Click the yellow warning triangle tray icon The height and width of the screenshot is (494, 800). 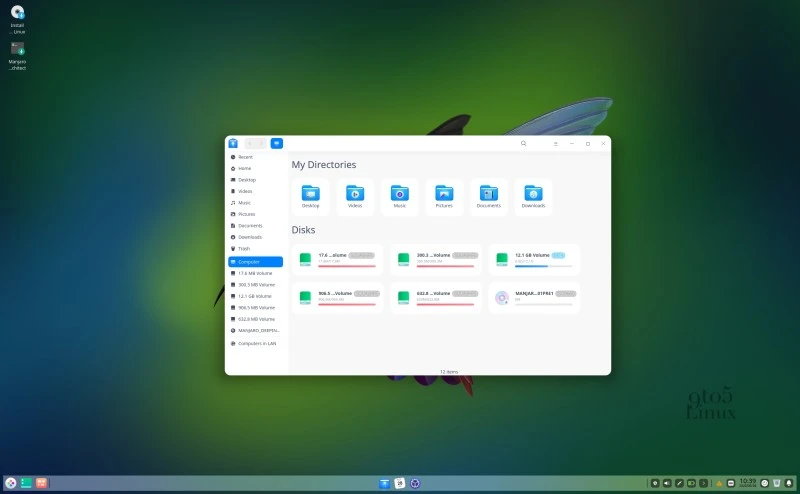coord(719,483)
